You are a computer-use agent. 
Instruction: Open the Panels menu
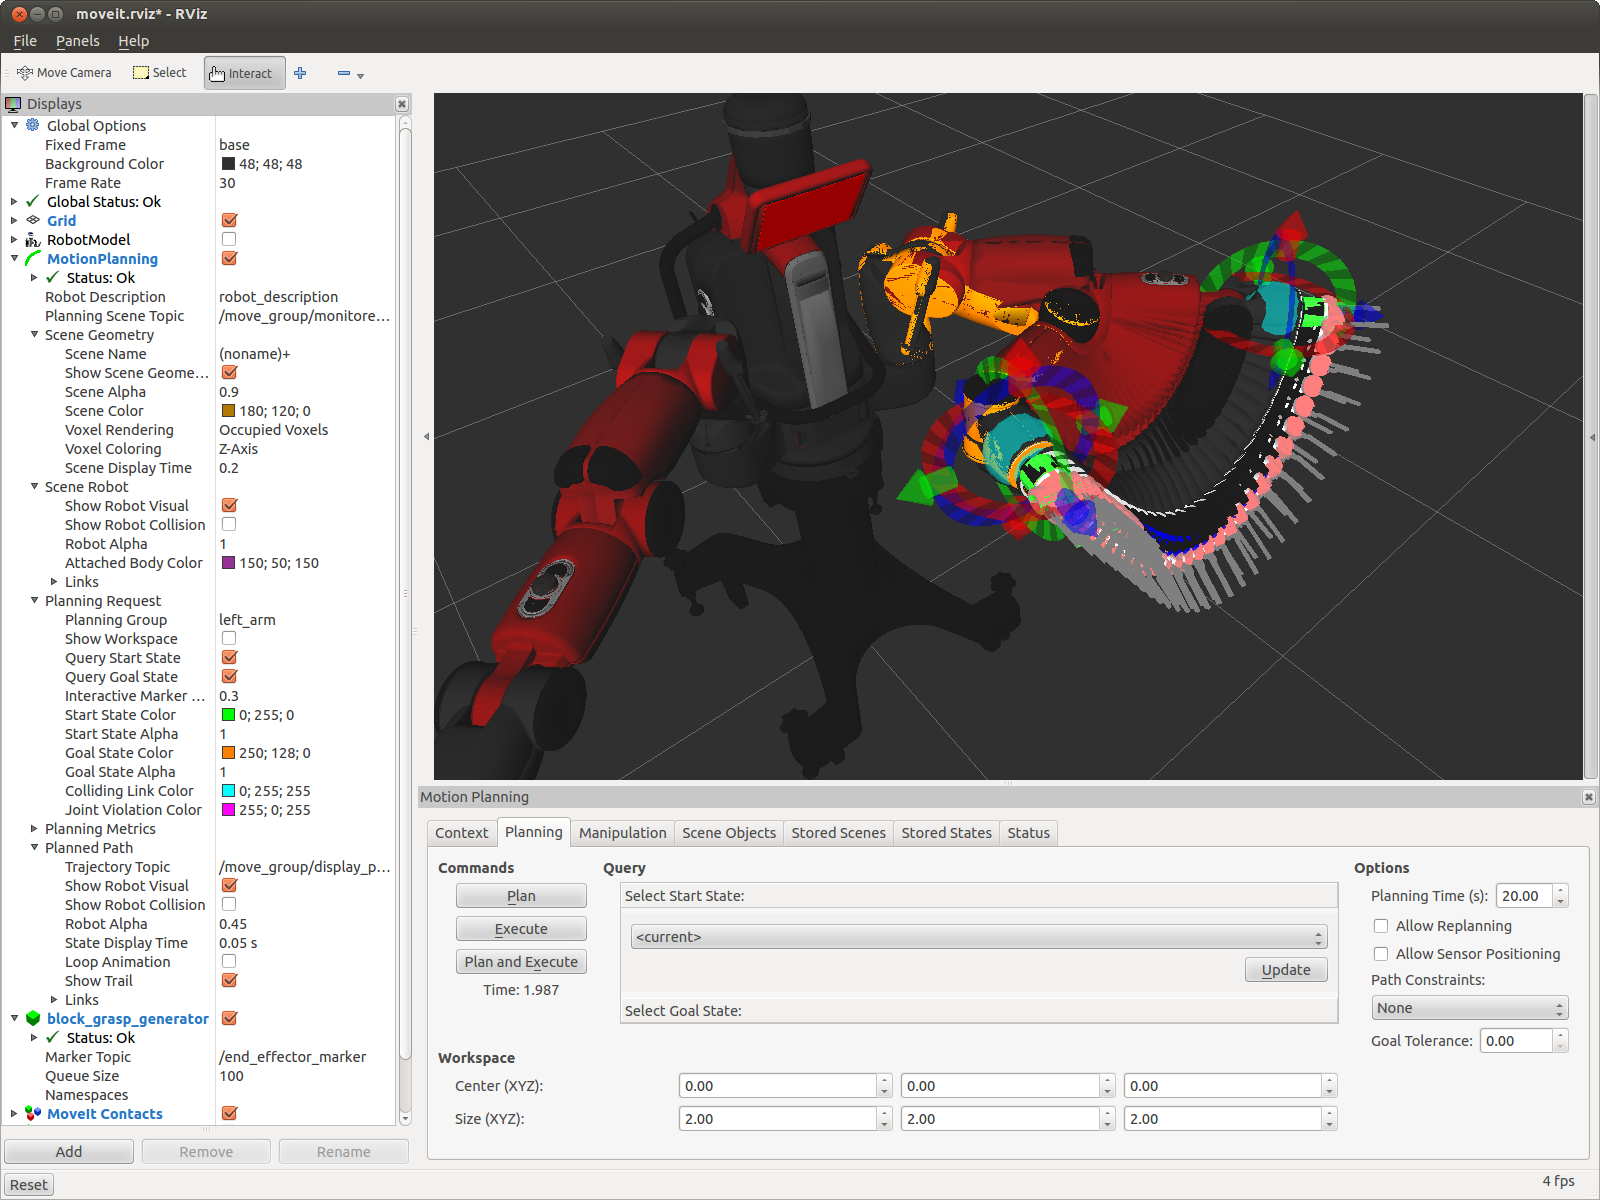click(77, 41)
